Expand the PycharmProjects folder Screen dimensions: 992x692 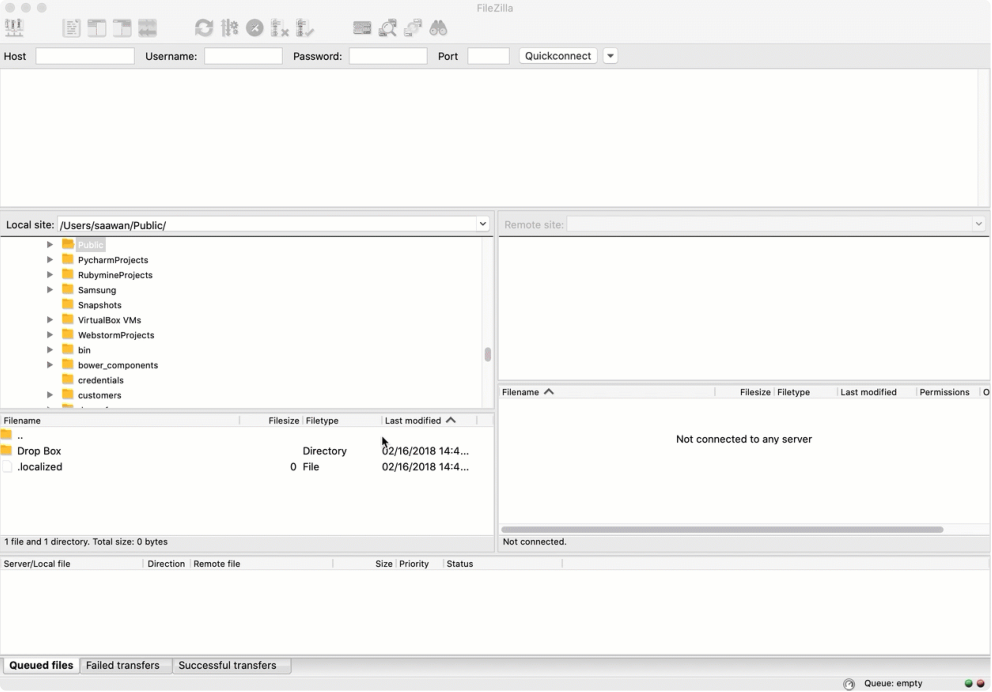point(49,259)
